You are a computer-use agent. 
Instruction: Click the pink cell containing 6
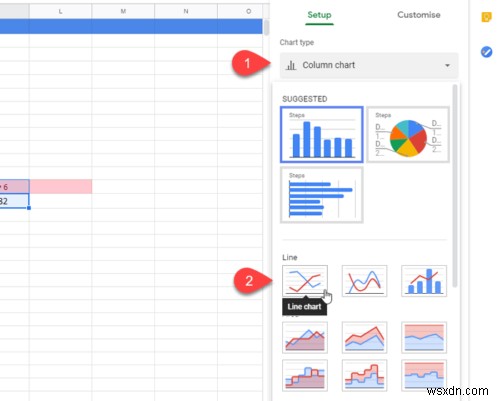pyautogui.click(x=14, y=187)
